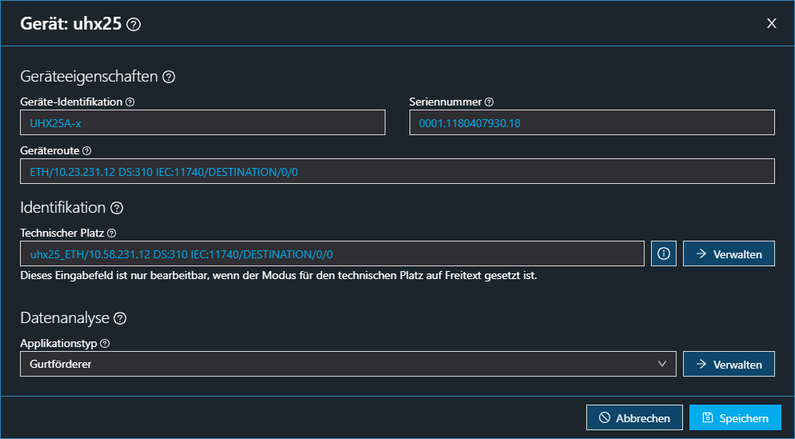Show help for the Seriennummer field
The width and height of the screenshot is (795, 439).
click(x=489, y=102)
